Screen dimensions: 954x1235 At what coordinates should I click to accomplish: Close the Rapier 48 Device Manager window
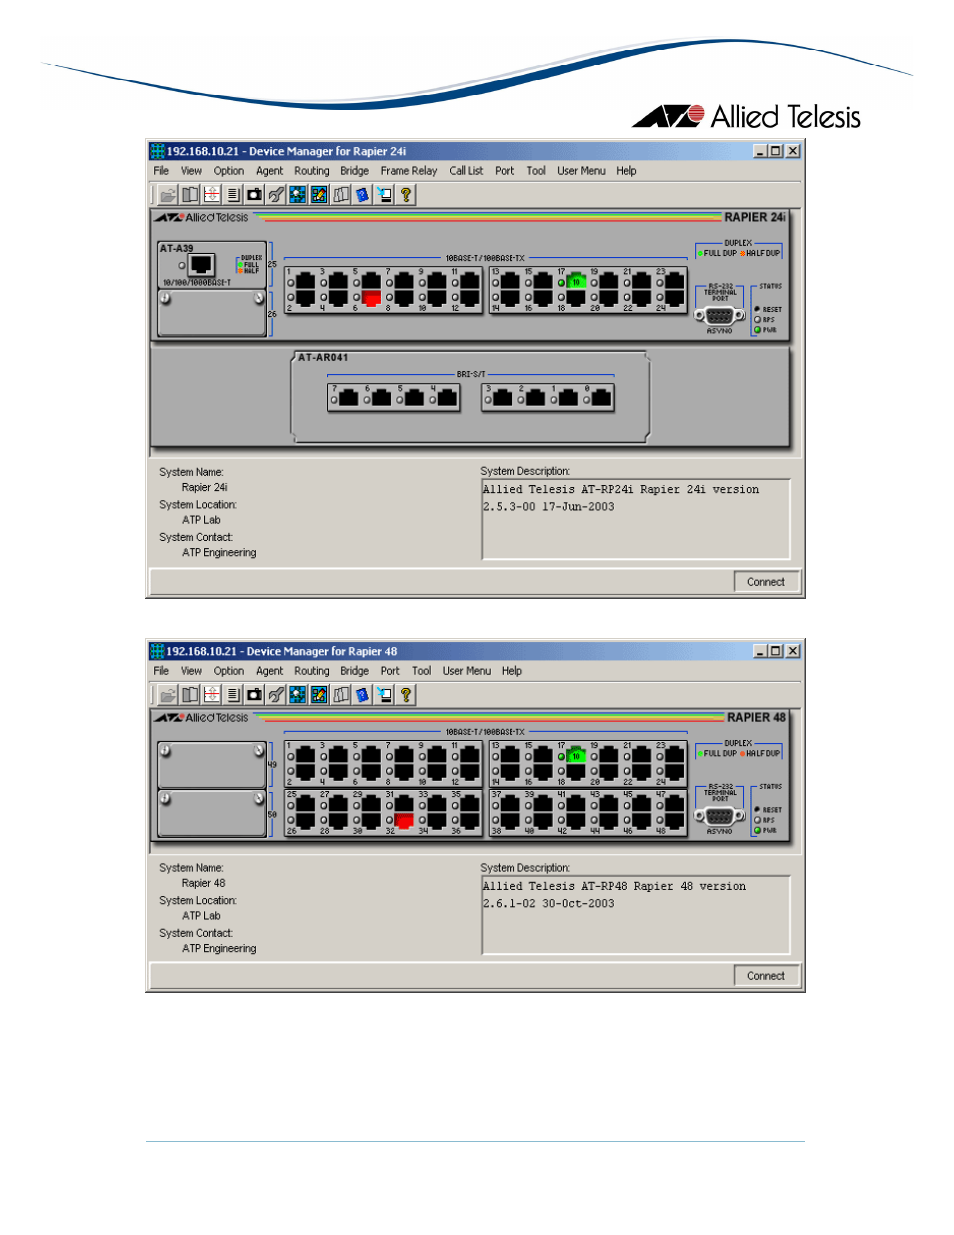click(793, 651)
